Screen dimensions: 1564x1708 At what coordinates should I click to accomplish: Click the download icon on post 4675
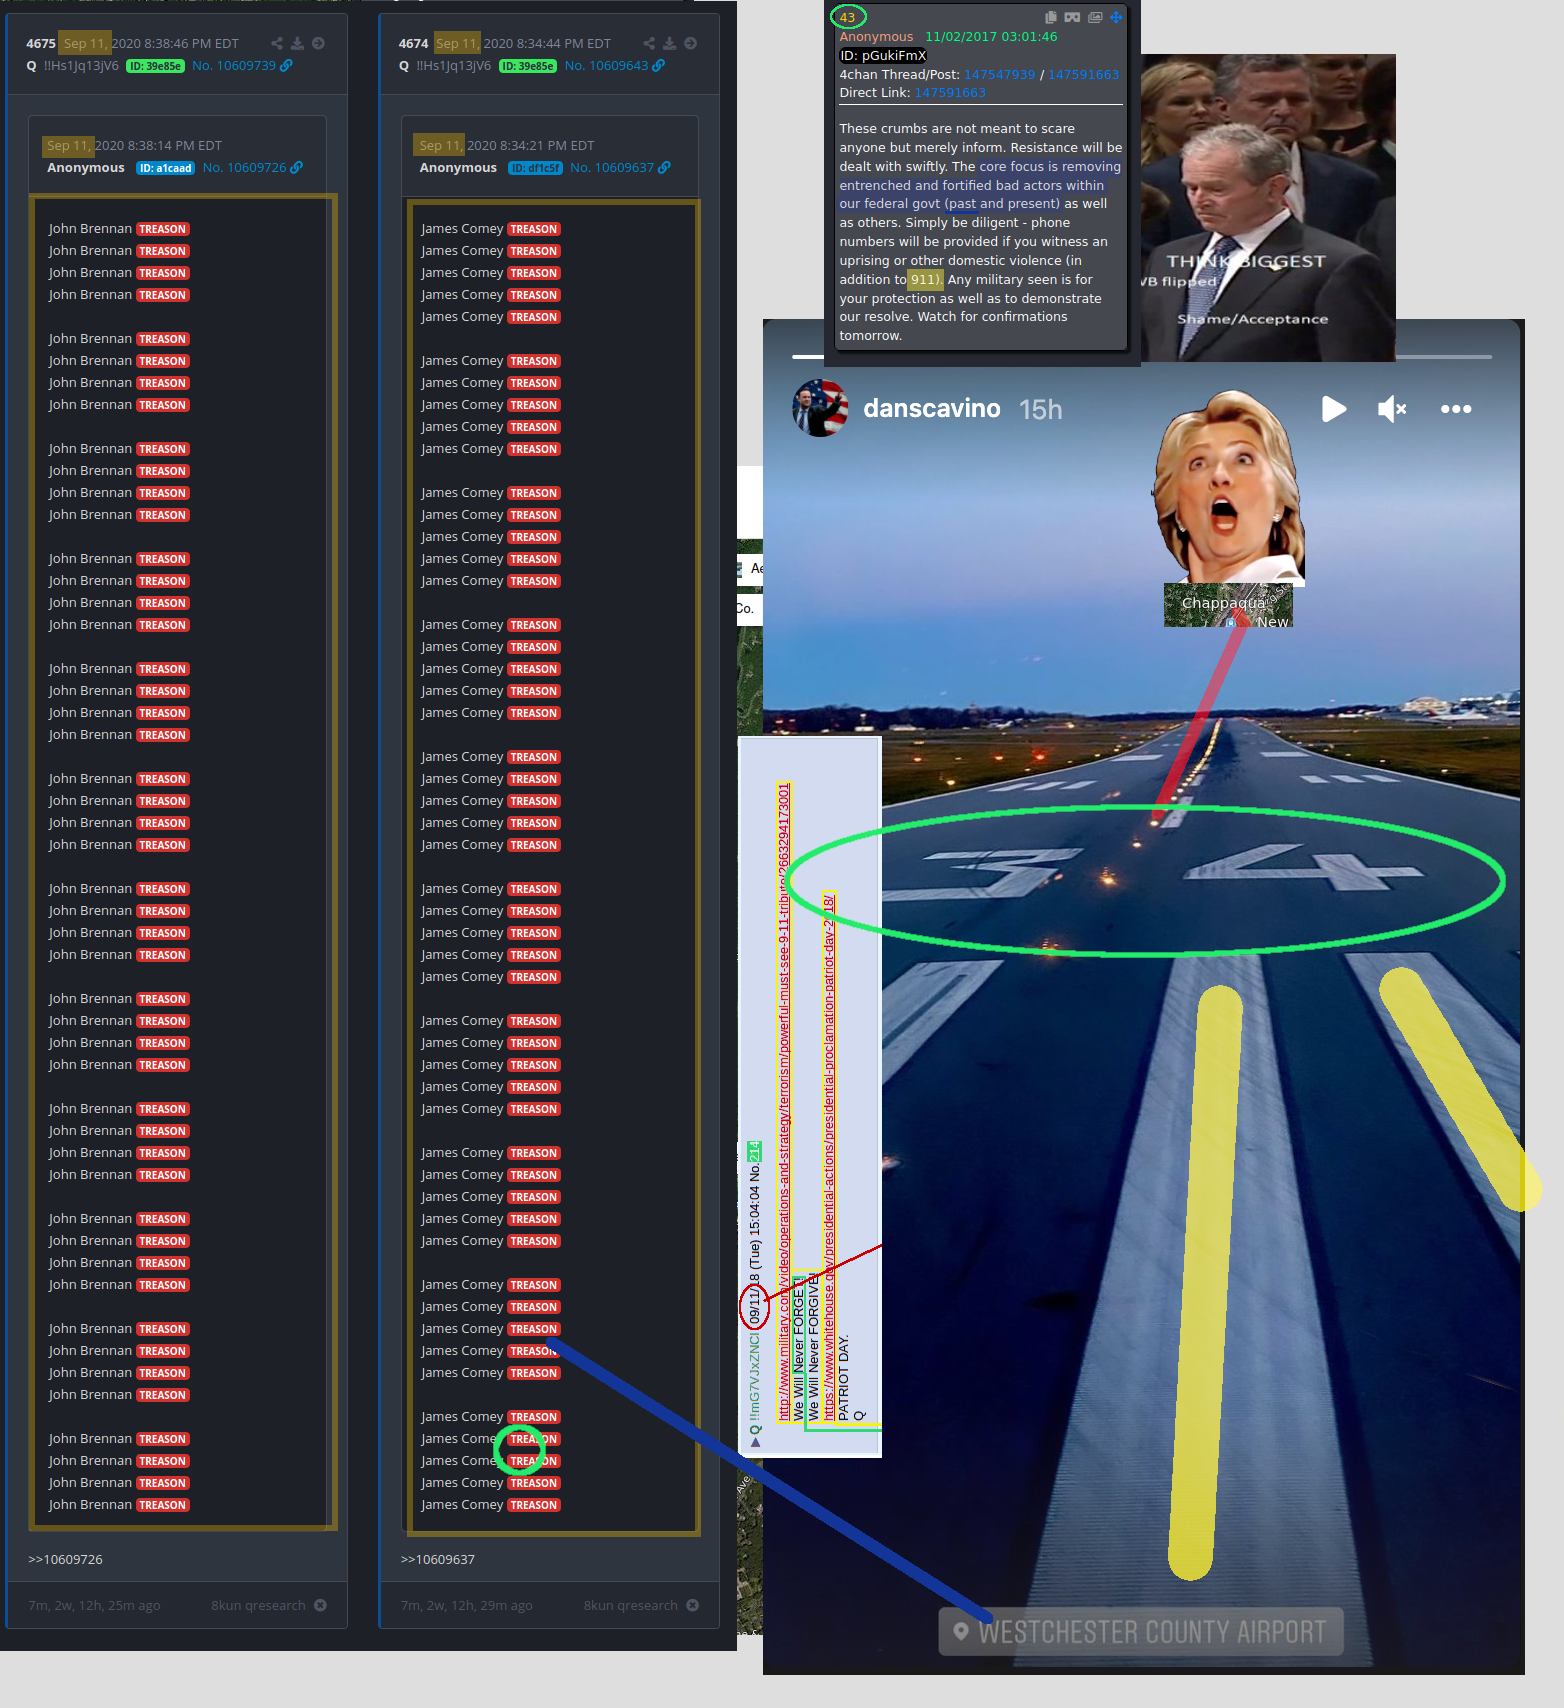(x=297, y=43)
